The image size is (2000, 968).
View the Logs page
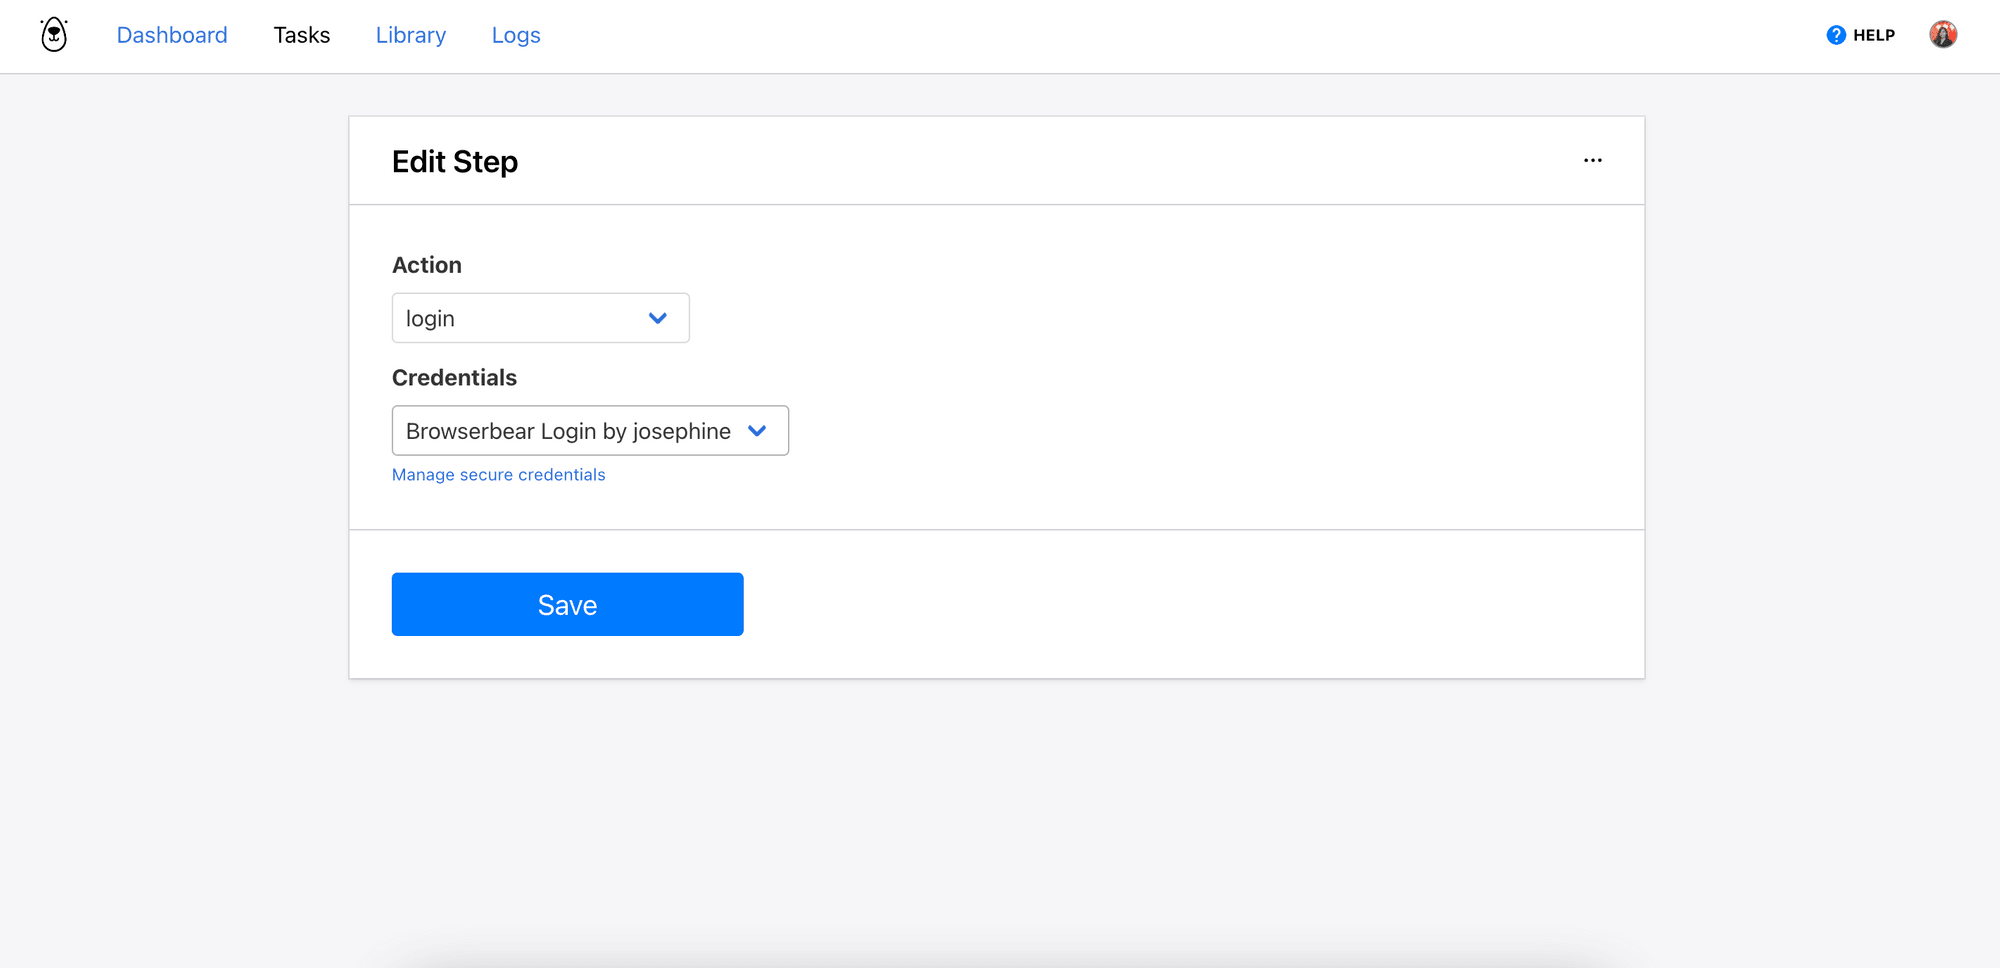[x=516, y=35]
